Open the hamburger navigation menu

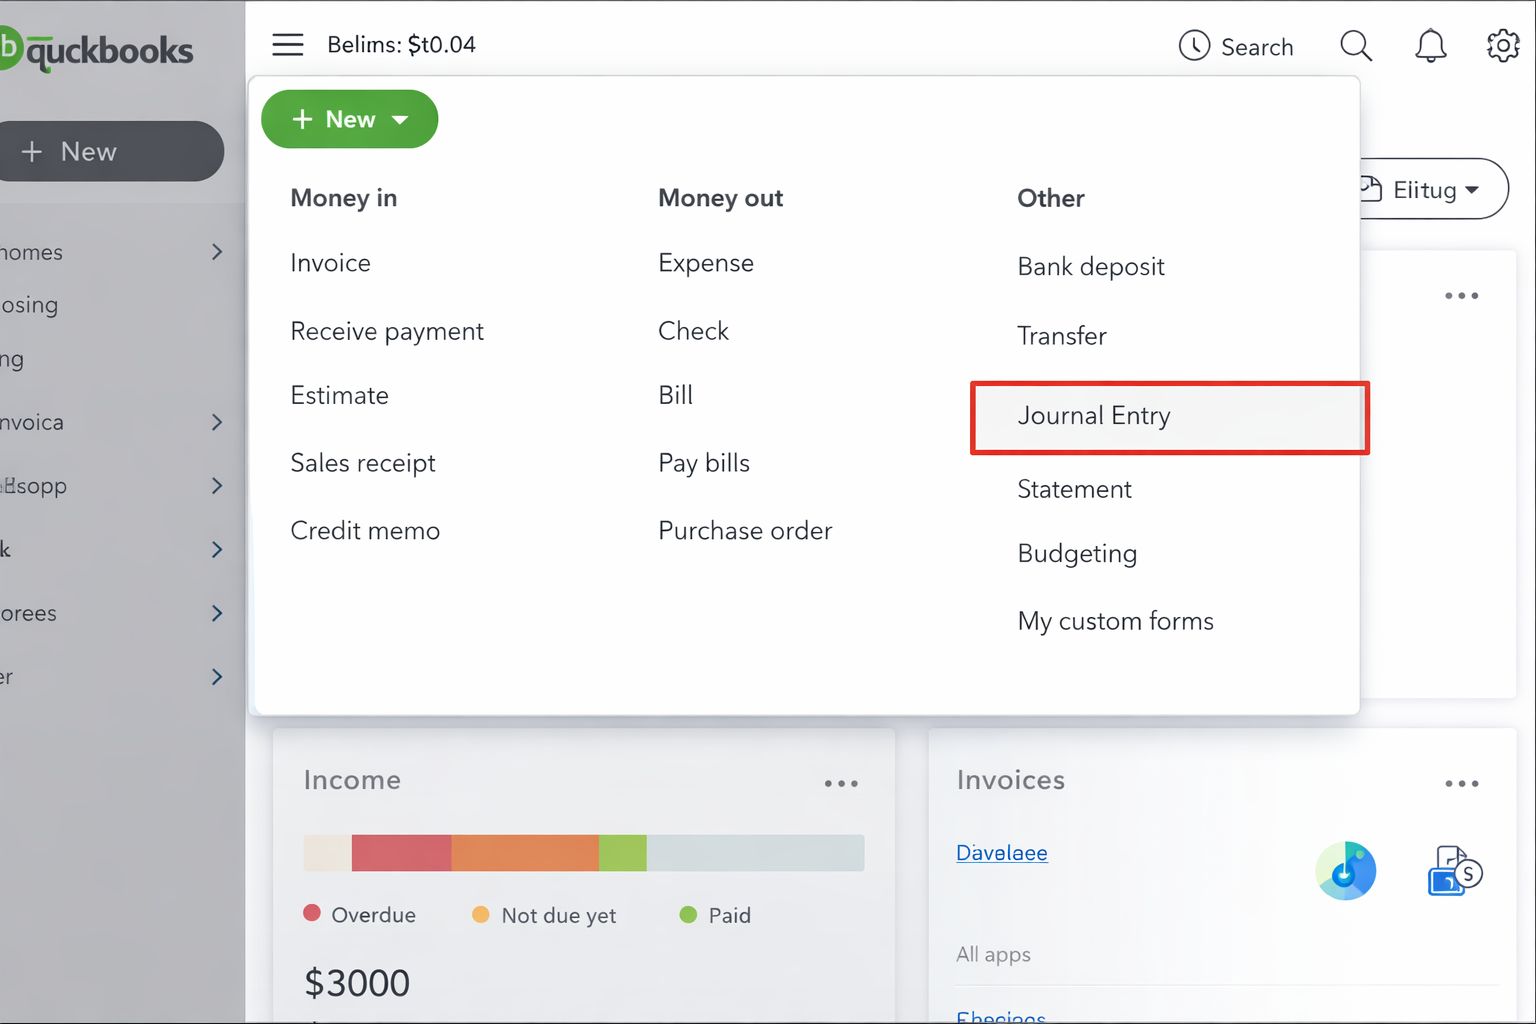pos(287,44)
